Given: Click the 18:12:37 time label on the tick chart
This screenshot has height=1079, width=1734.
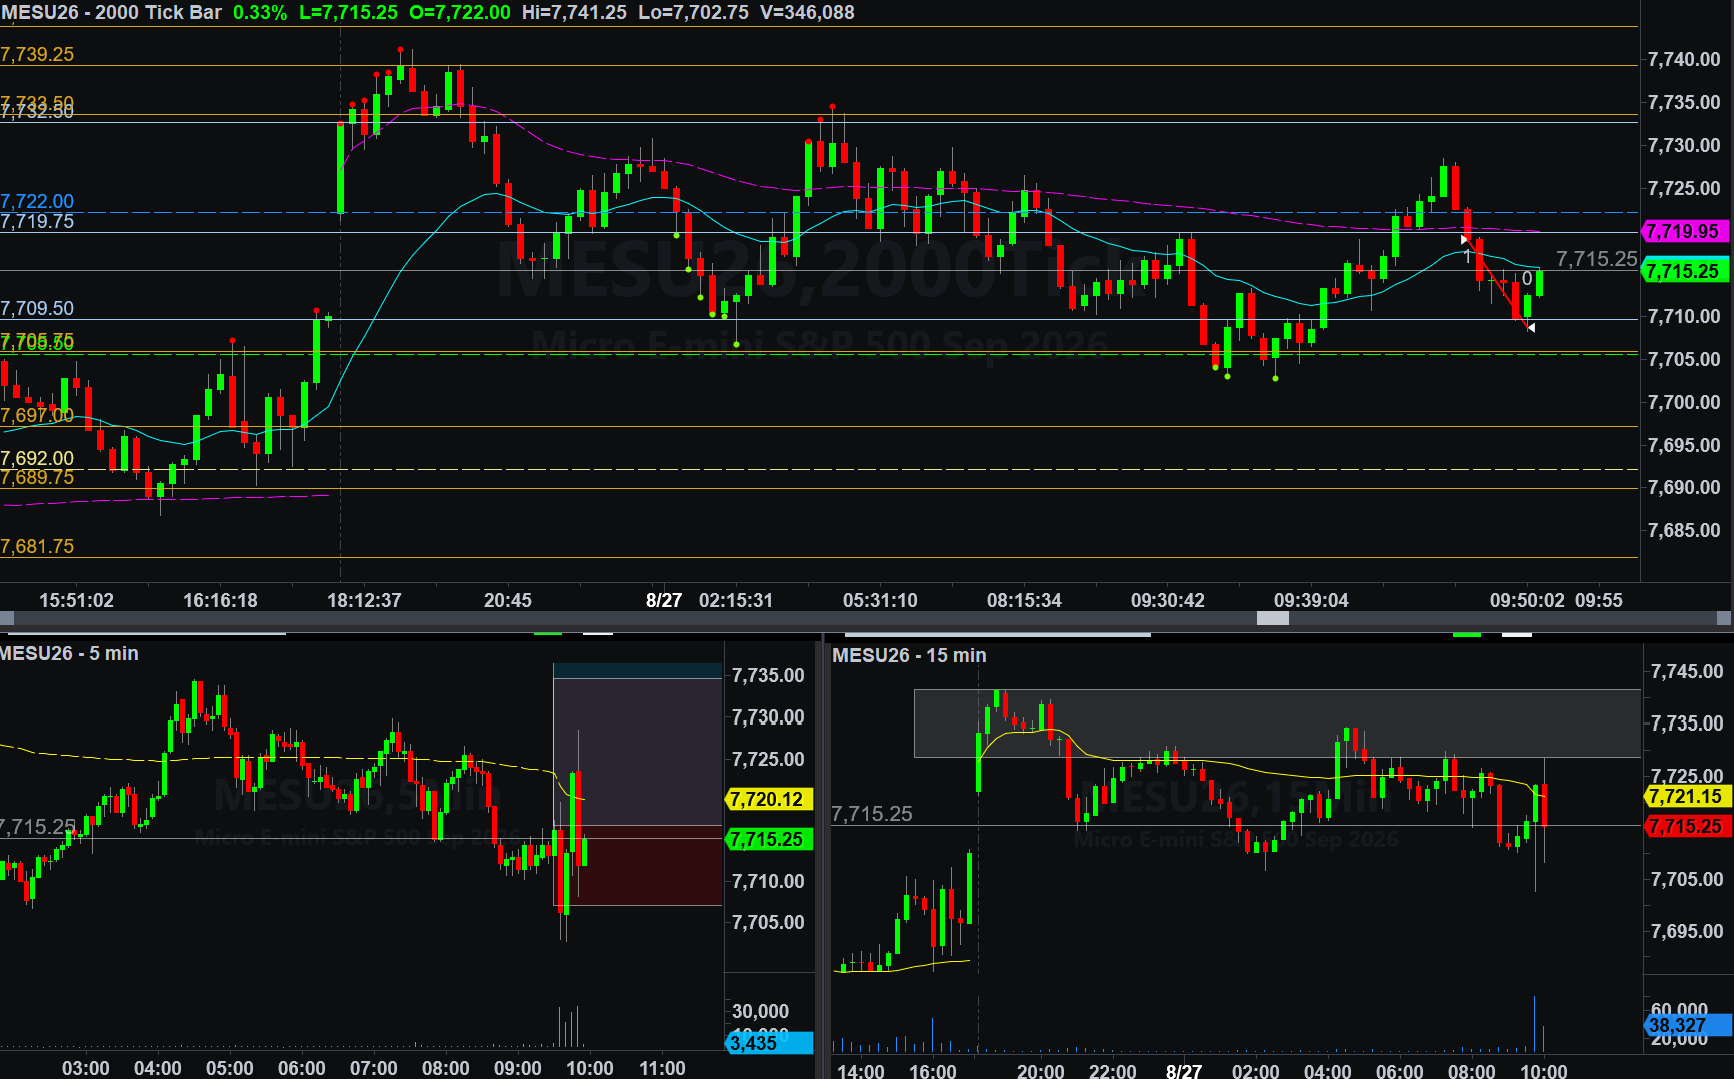Looking at the screenshot, I should tap(364, 601).
